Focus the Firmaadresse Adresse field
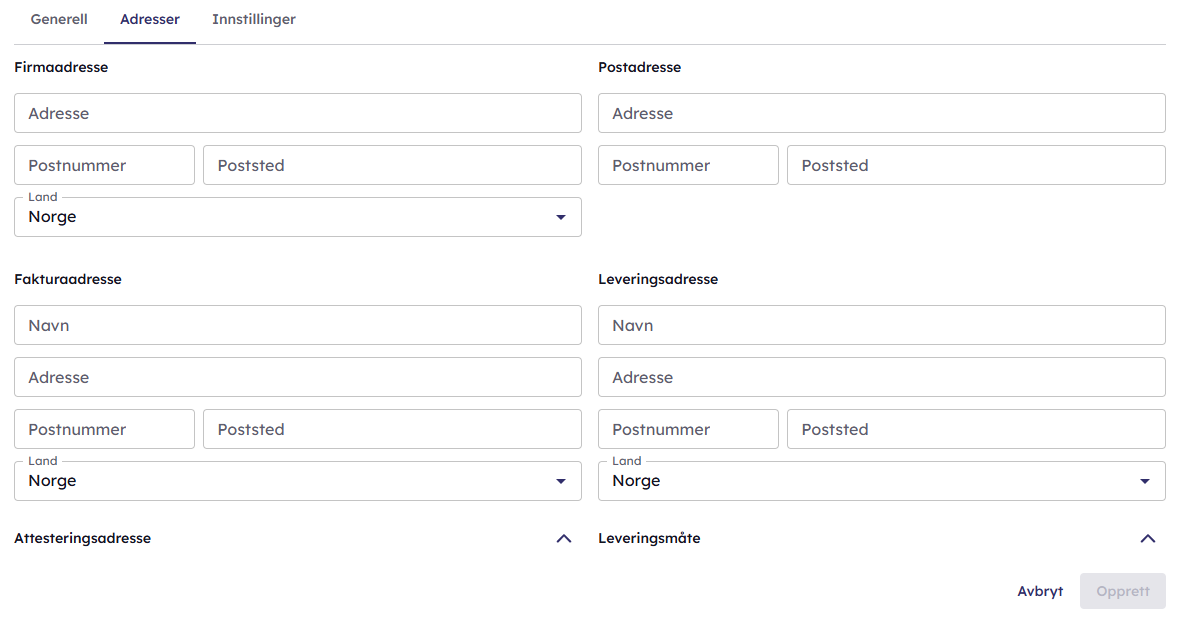Viewport: 1178px width, 626px height. point(297,114)
